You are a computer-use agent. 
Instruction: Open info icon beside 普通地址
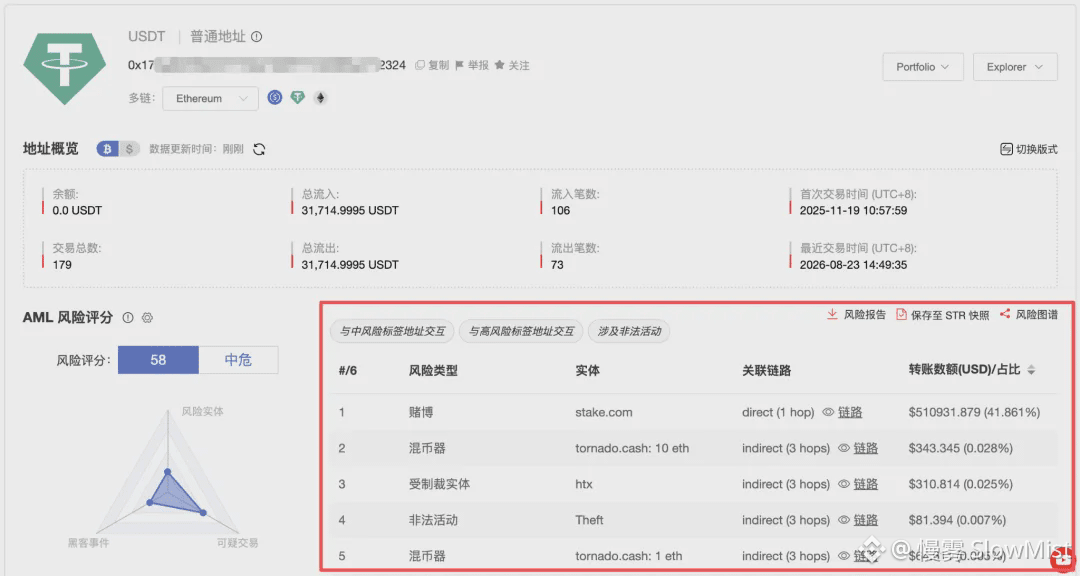(x=257, y=37)
